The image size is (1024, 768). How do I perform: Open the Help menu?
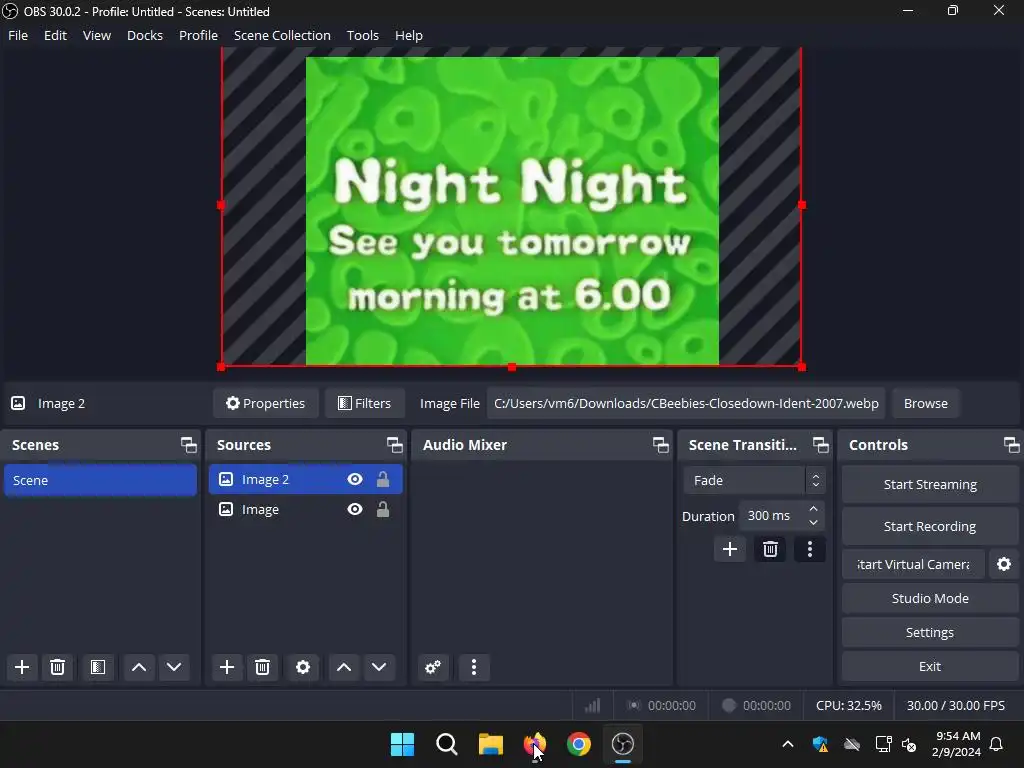click(409, 35)
